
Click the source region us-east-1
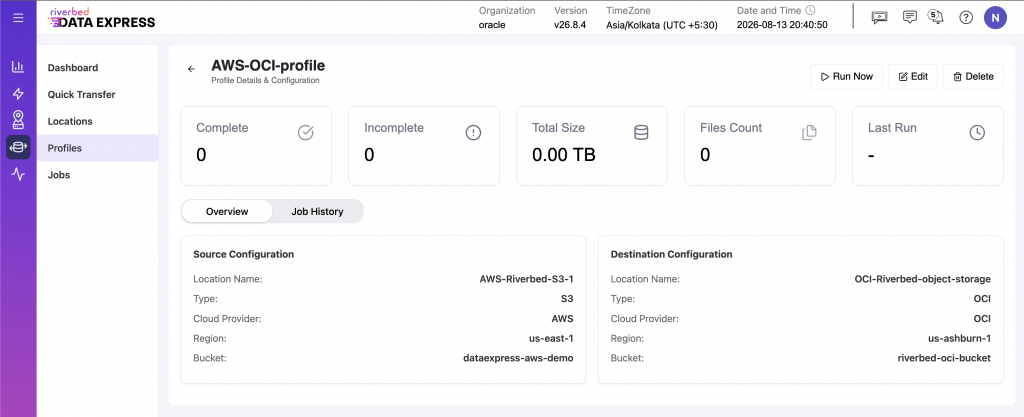[551, 339]
